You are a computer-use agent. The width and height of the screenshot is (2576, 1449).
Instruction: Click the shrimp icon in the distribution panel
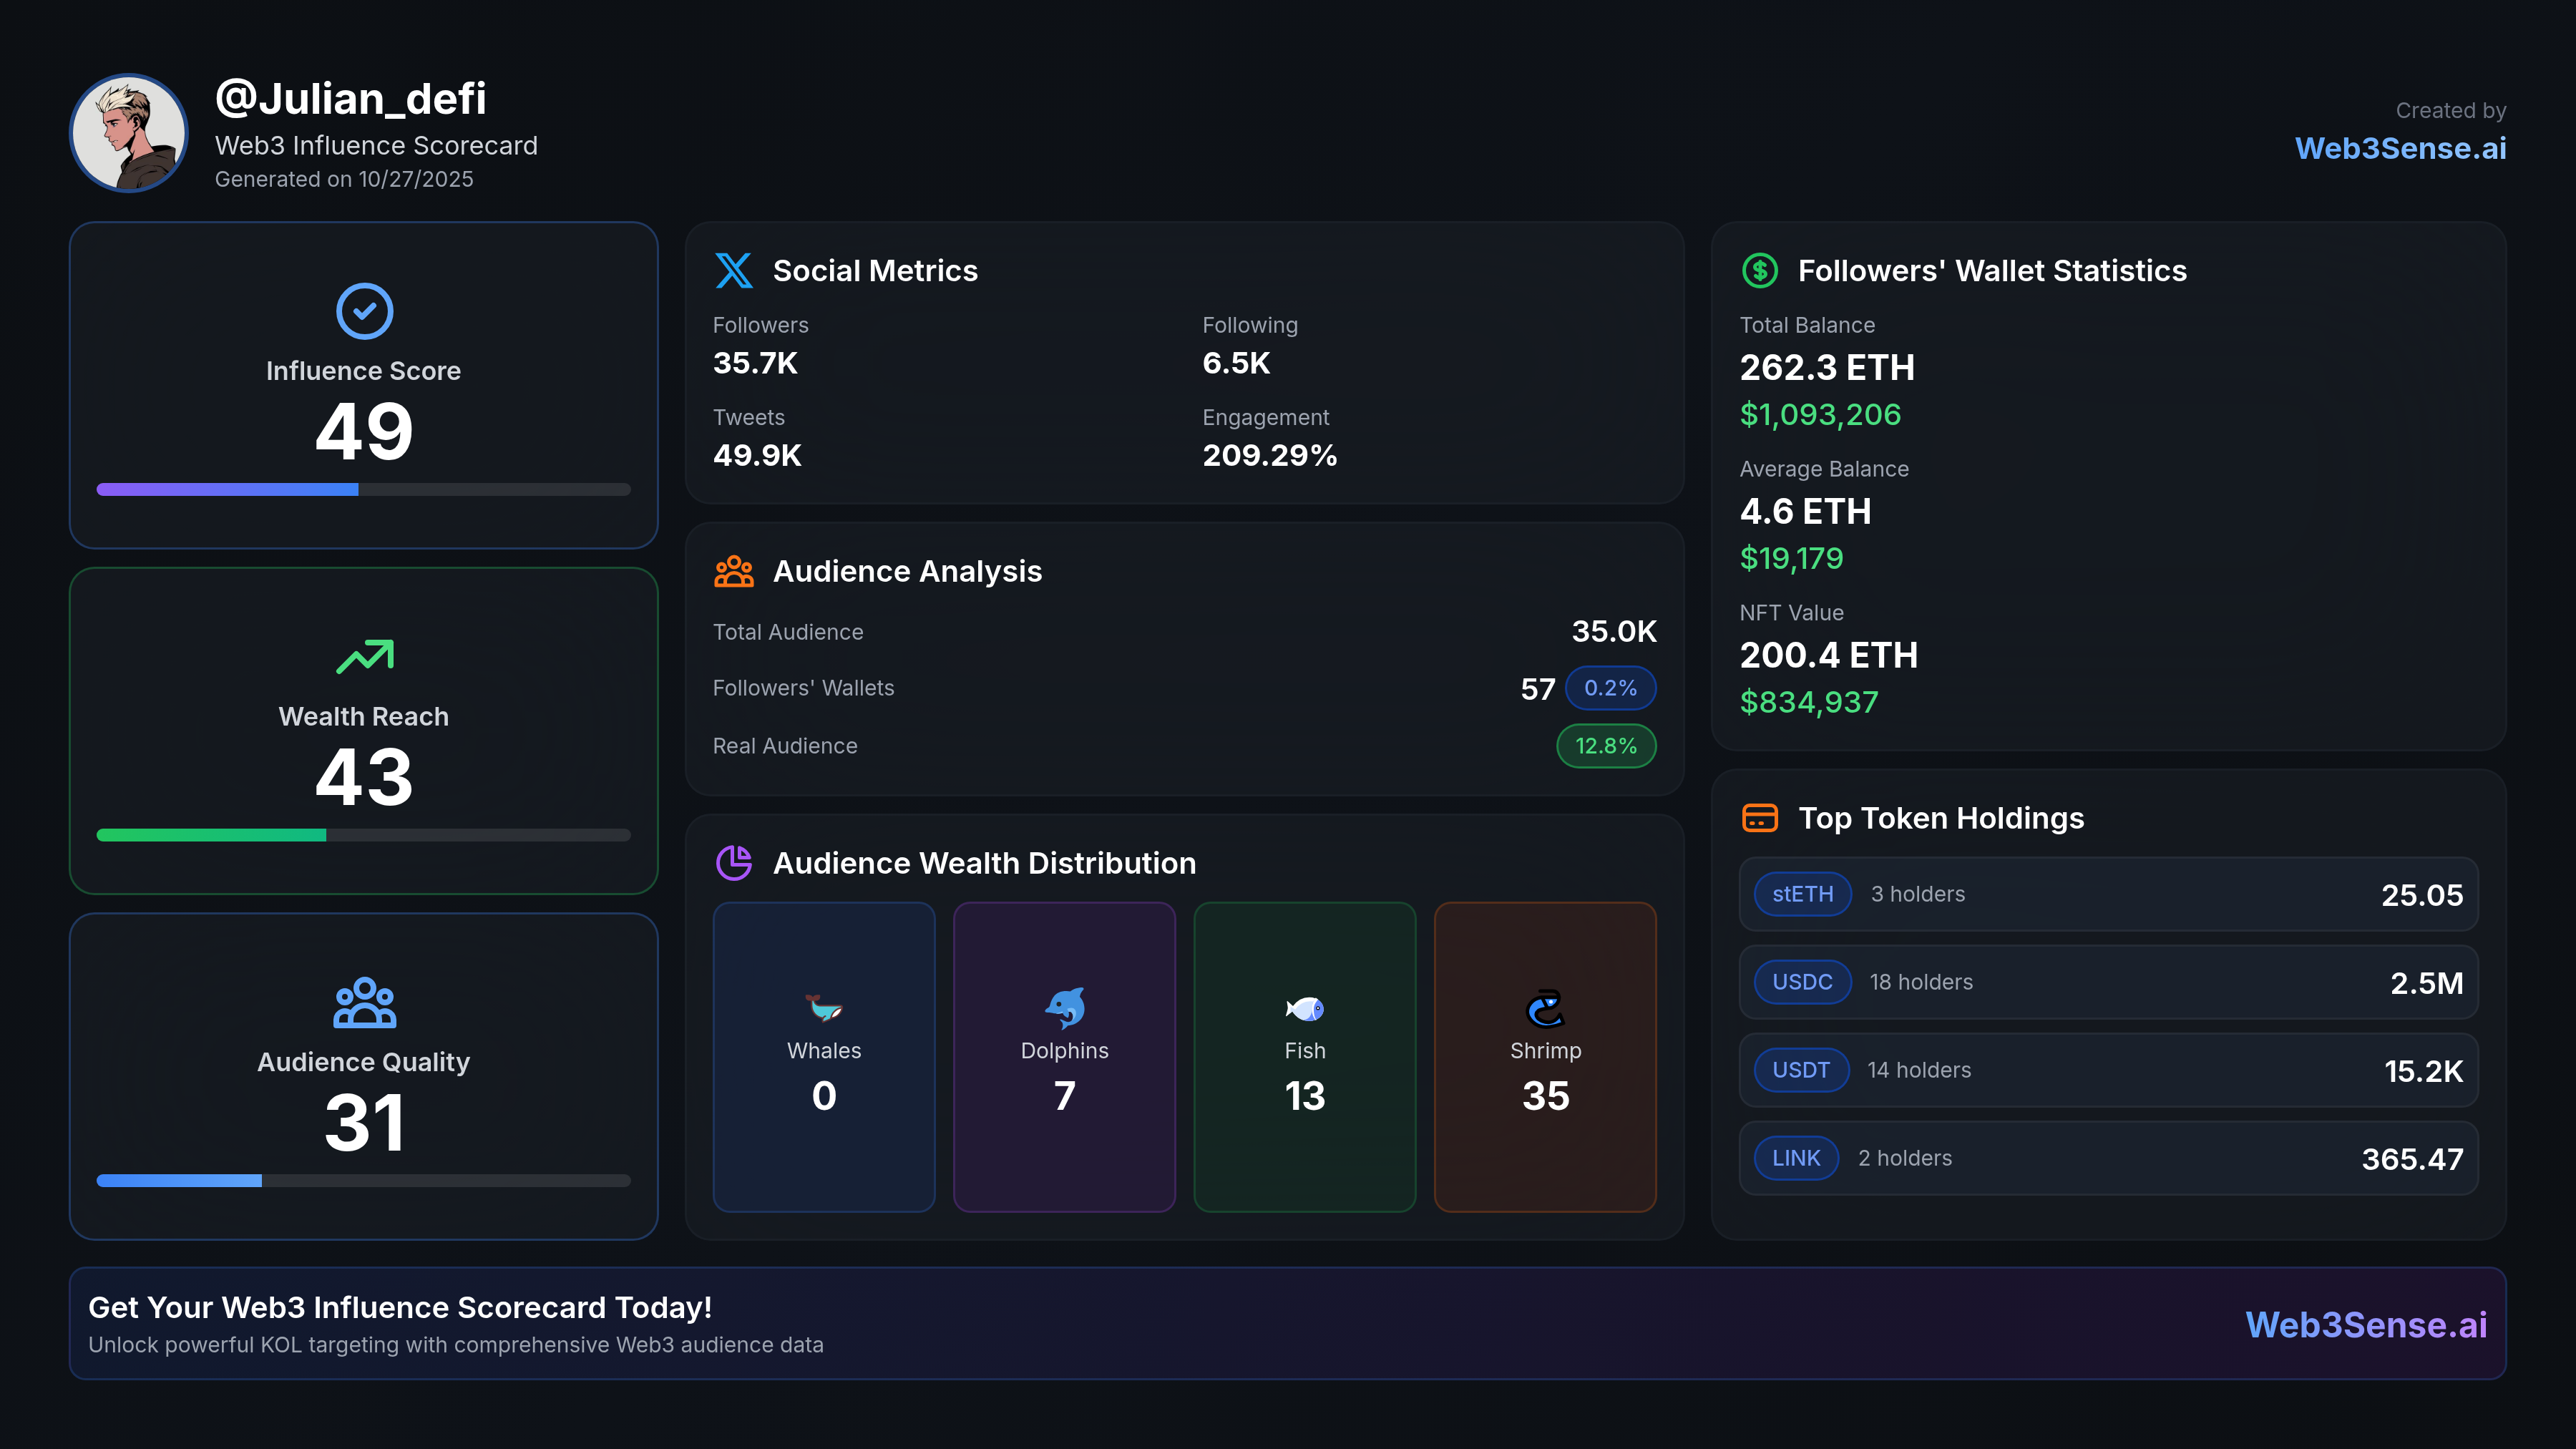(x=1545, y=1009)
